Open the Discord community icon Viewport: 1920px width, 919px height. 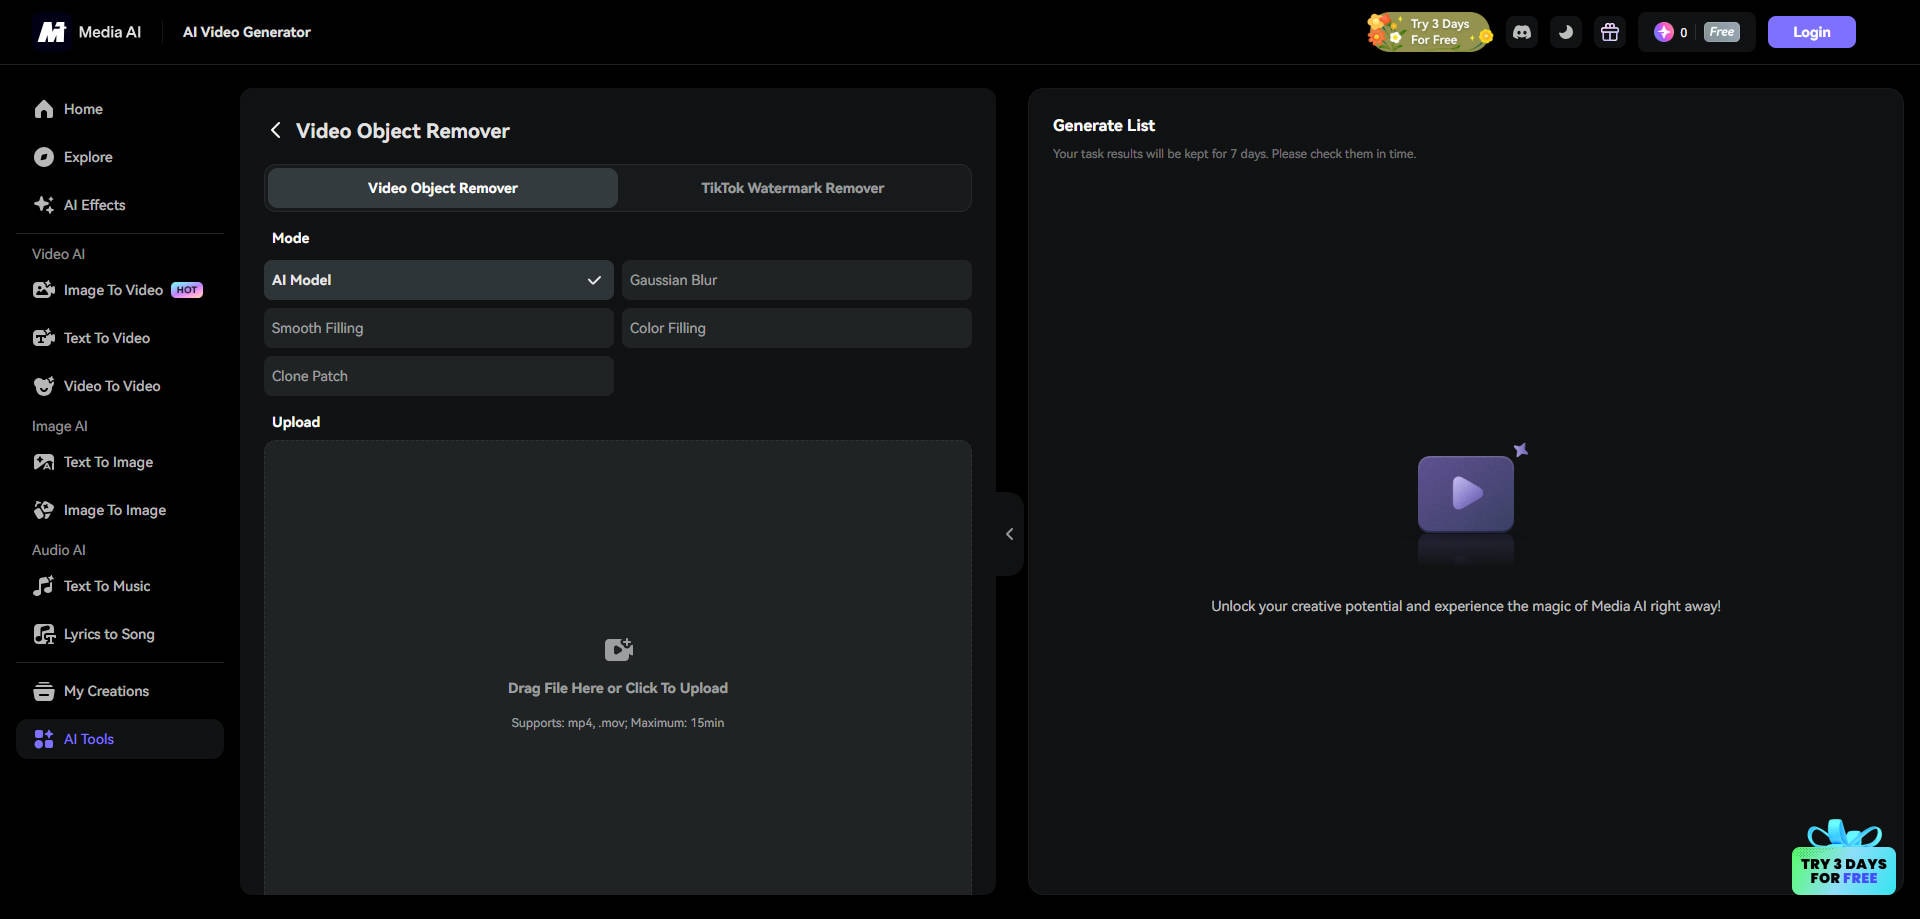1521,31
